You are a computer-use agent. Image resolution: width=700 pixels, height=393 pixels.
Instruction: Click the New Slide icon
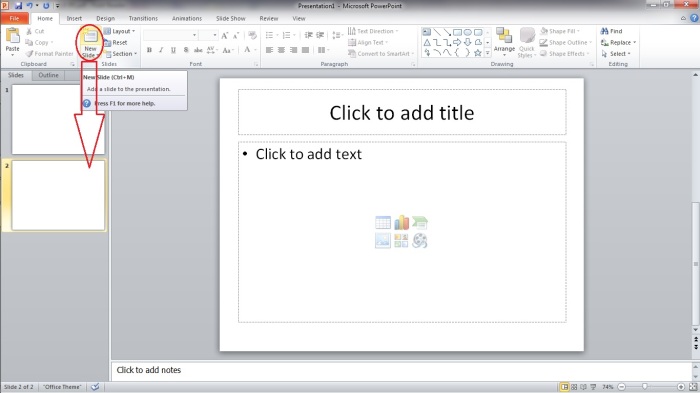pos(90,37)
